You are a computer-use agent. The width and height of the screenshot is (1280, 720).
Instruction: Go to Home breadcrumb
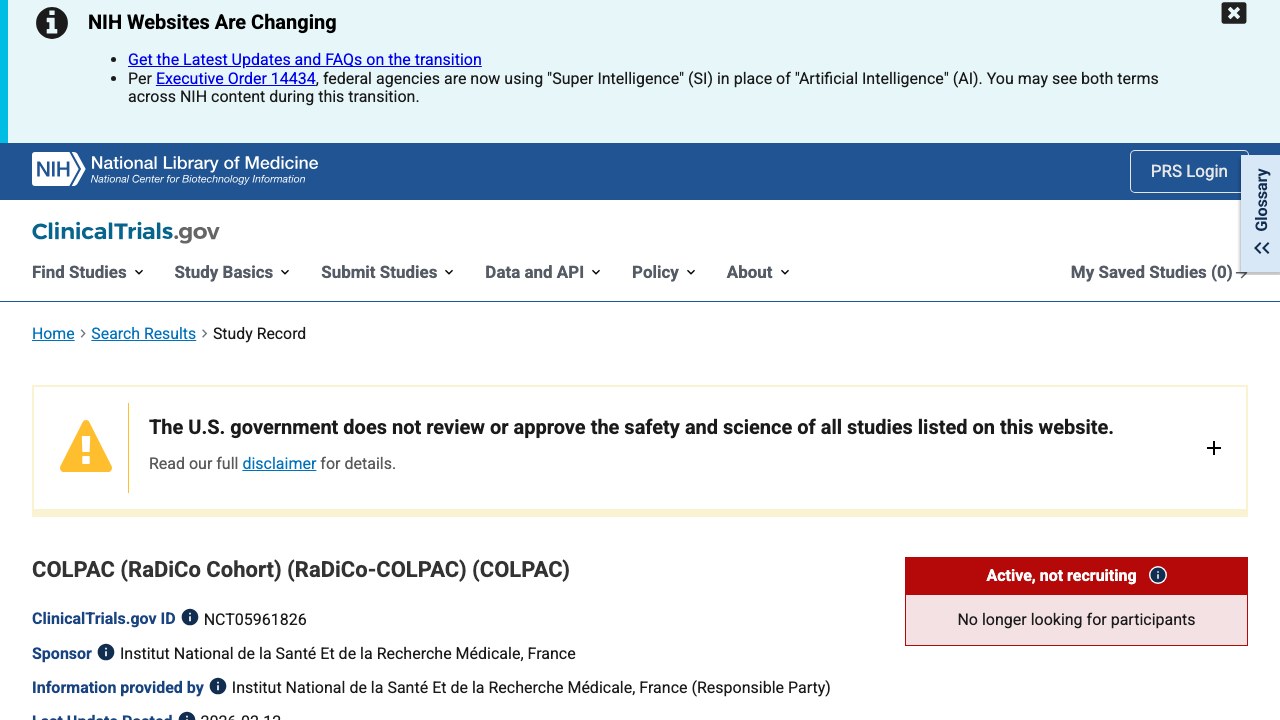[53, 334]
